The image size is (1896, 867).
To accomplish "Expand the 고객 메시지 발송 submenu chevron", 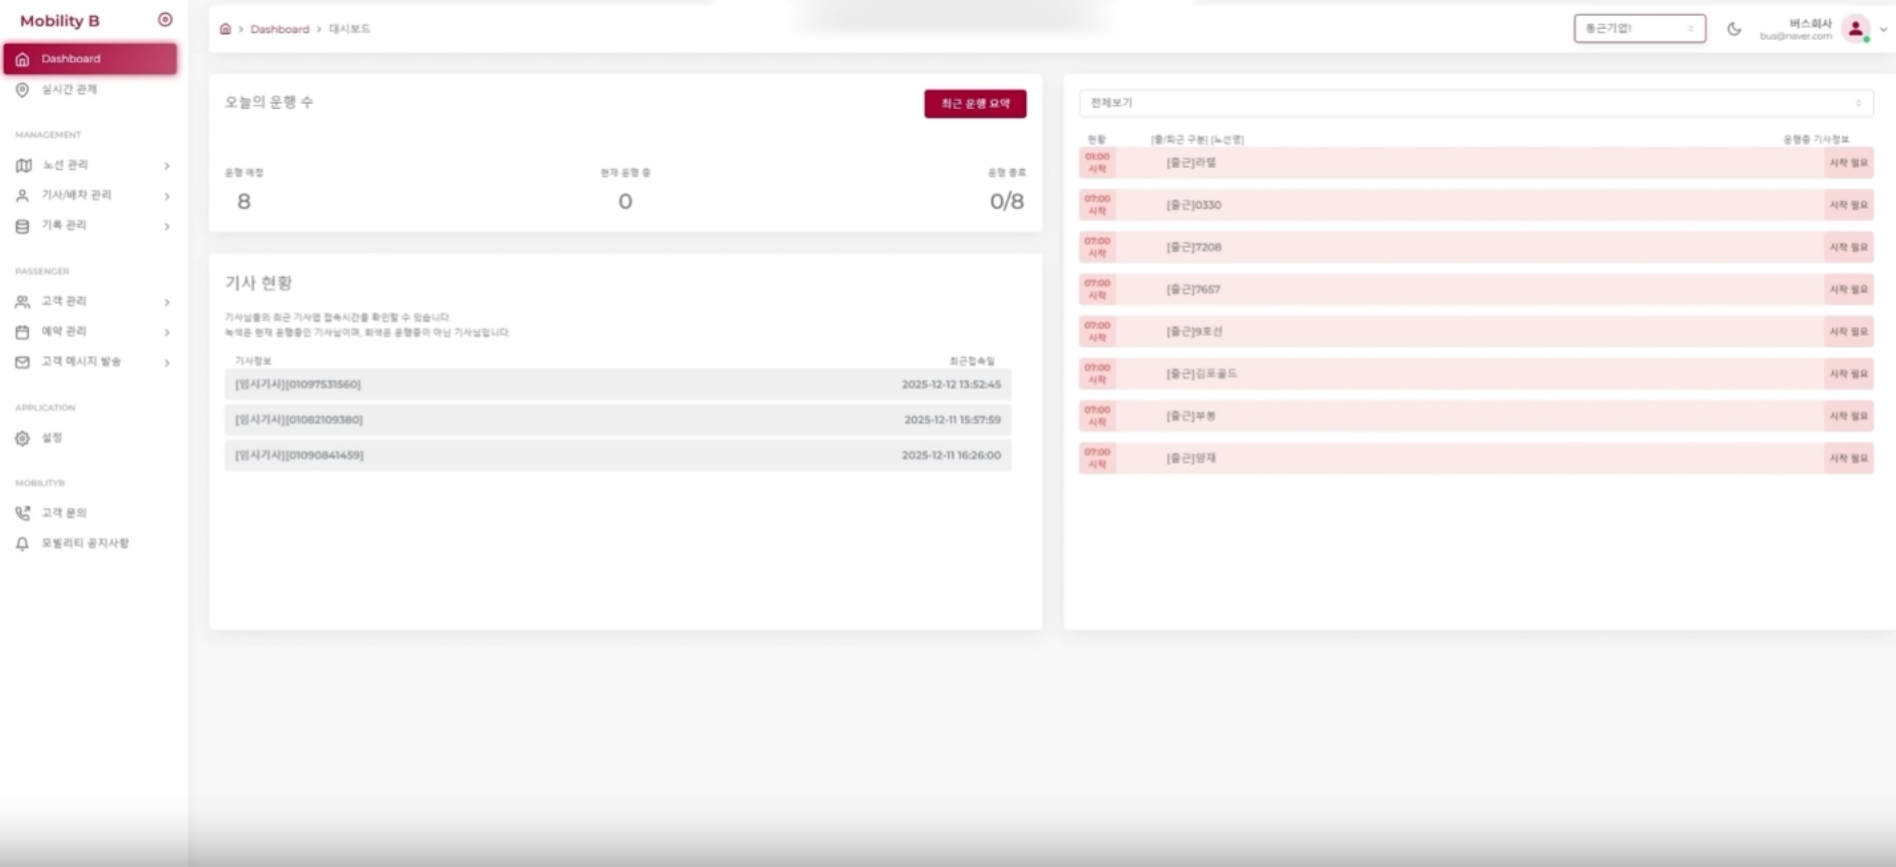I will point(167,362).
